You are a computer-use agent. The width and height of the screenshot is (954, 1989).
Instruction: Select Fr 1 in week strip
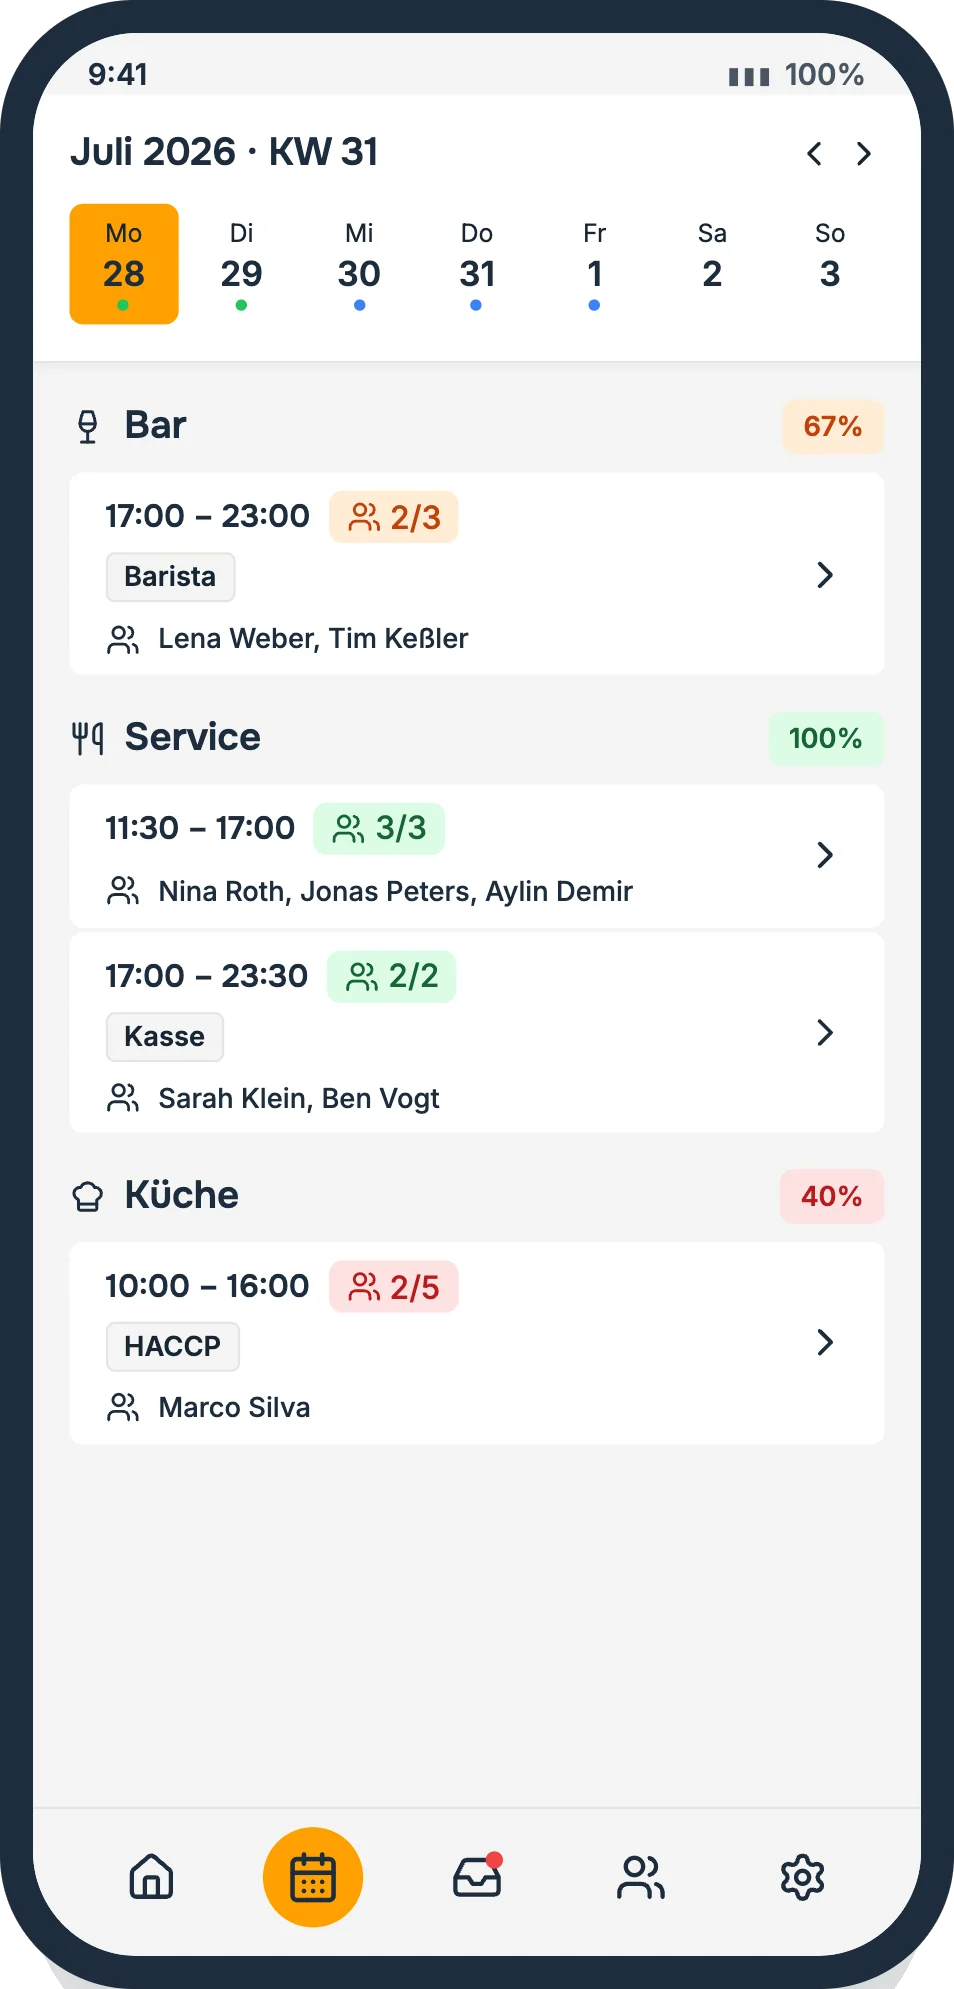594,264
